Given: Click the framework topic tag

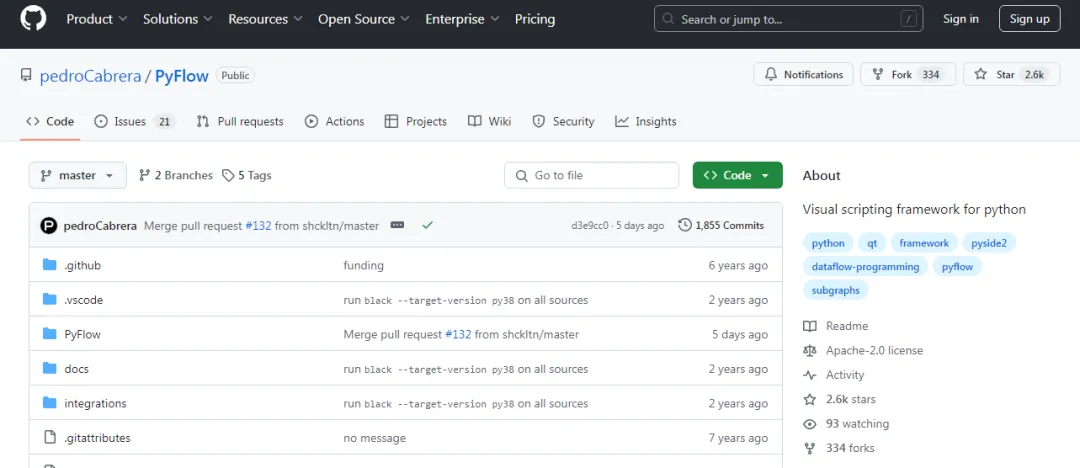Looking at the screenshot, I should (924, 243).
